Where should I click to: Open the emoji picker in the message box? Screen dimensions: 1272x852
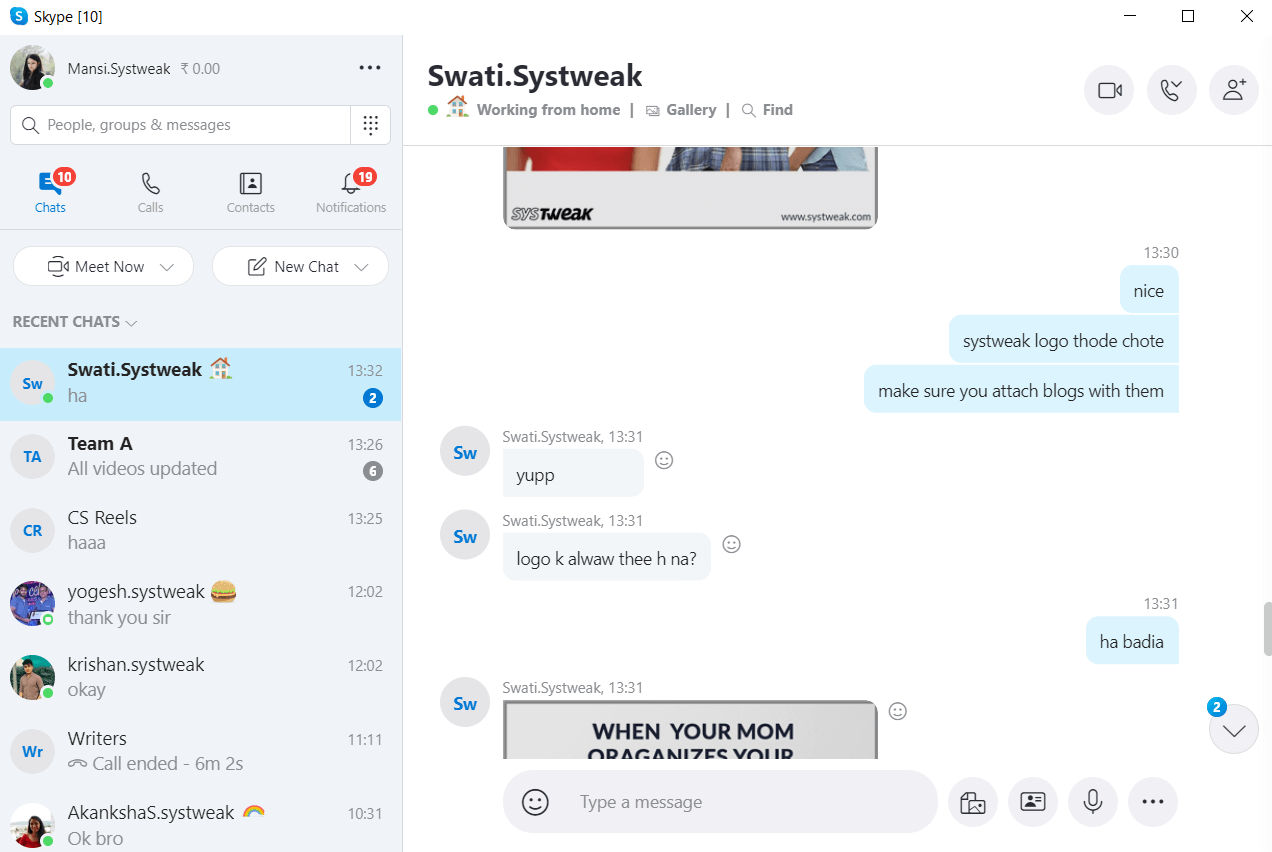pos(535,801)
